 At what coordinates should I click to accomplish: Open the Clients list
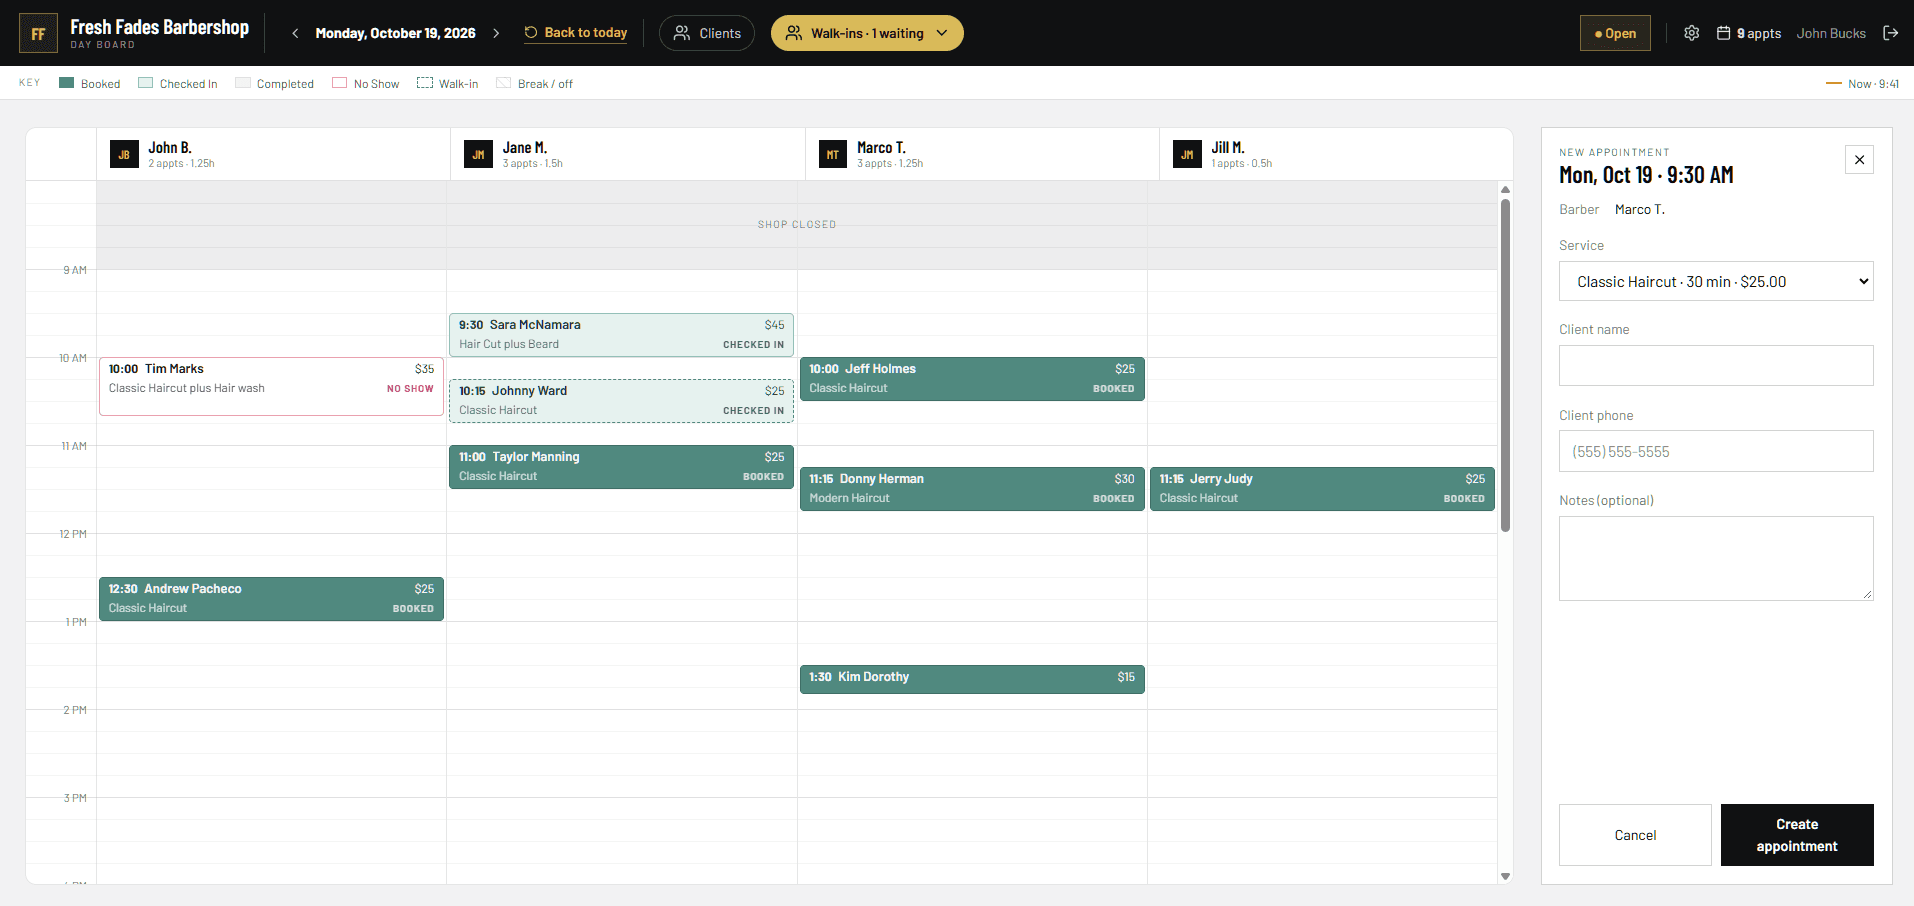(707, 33)
